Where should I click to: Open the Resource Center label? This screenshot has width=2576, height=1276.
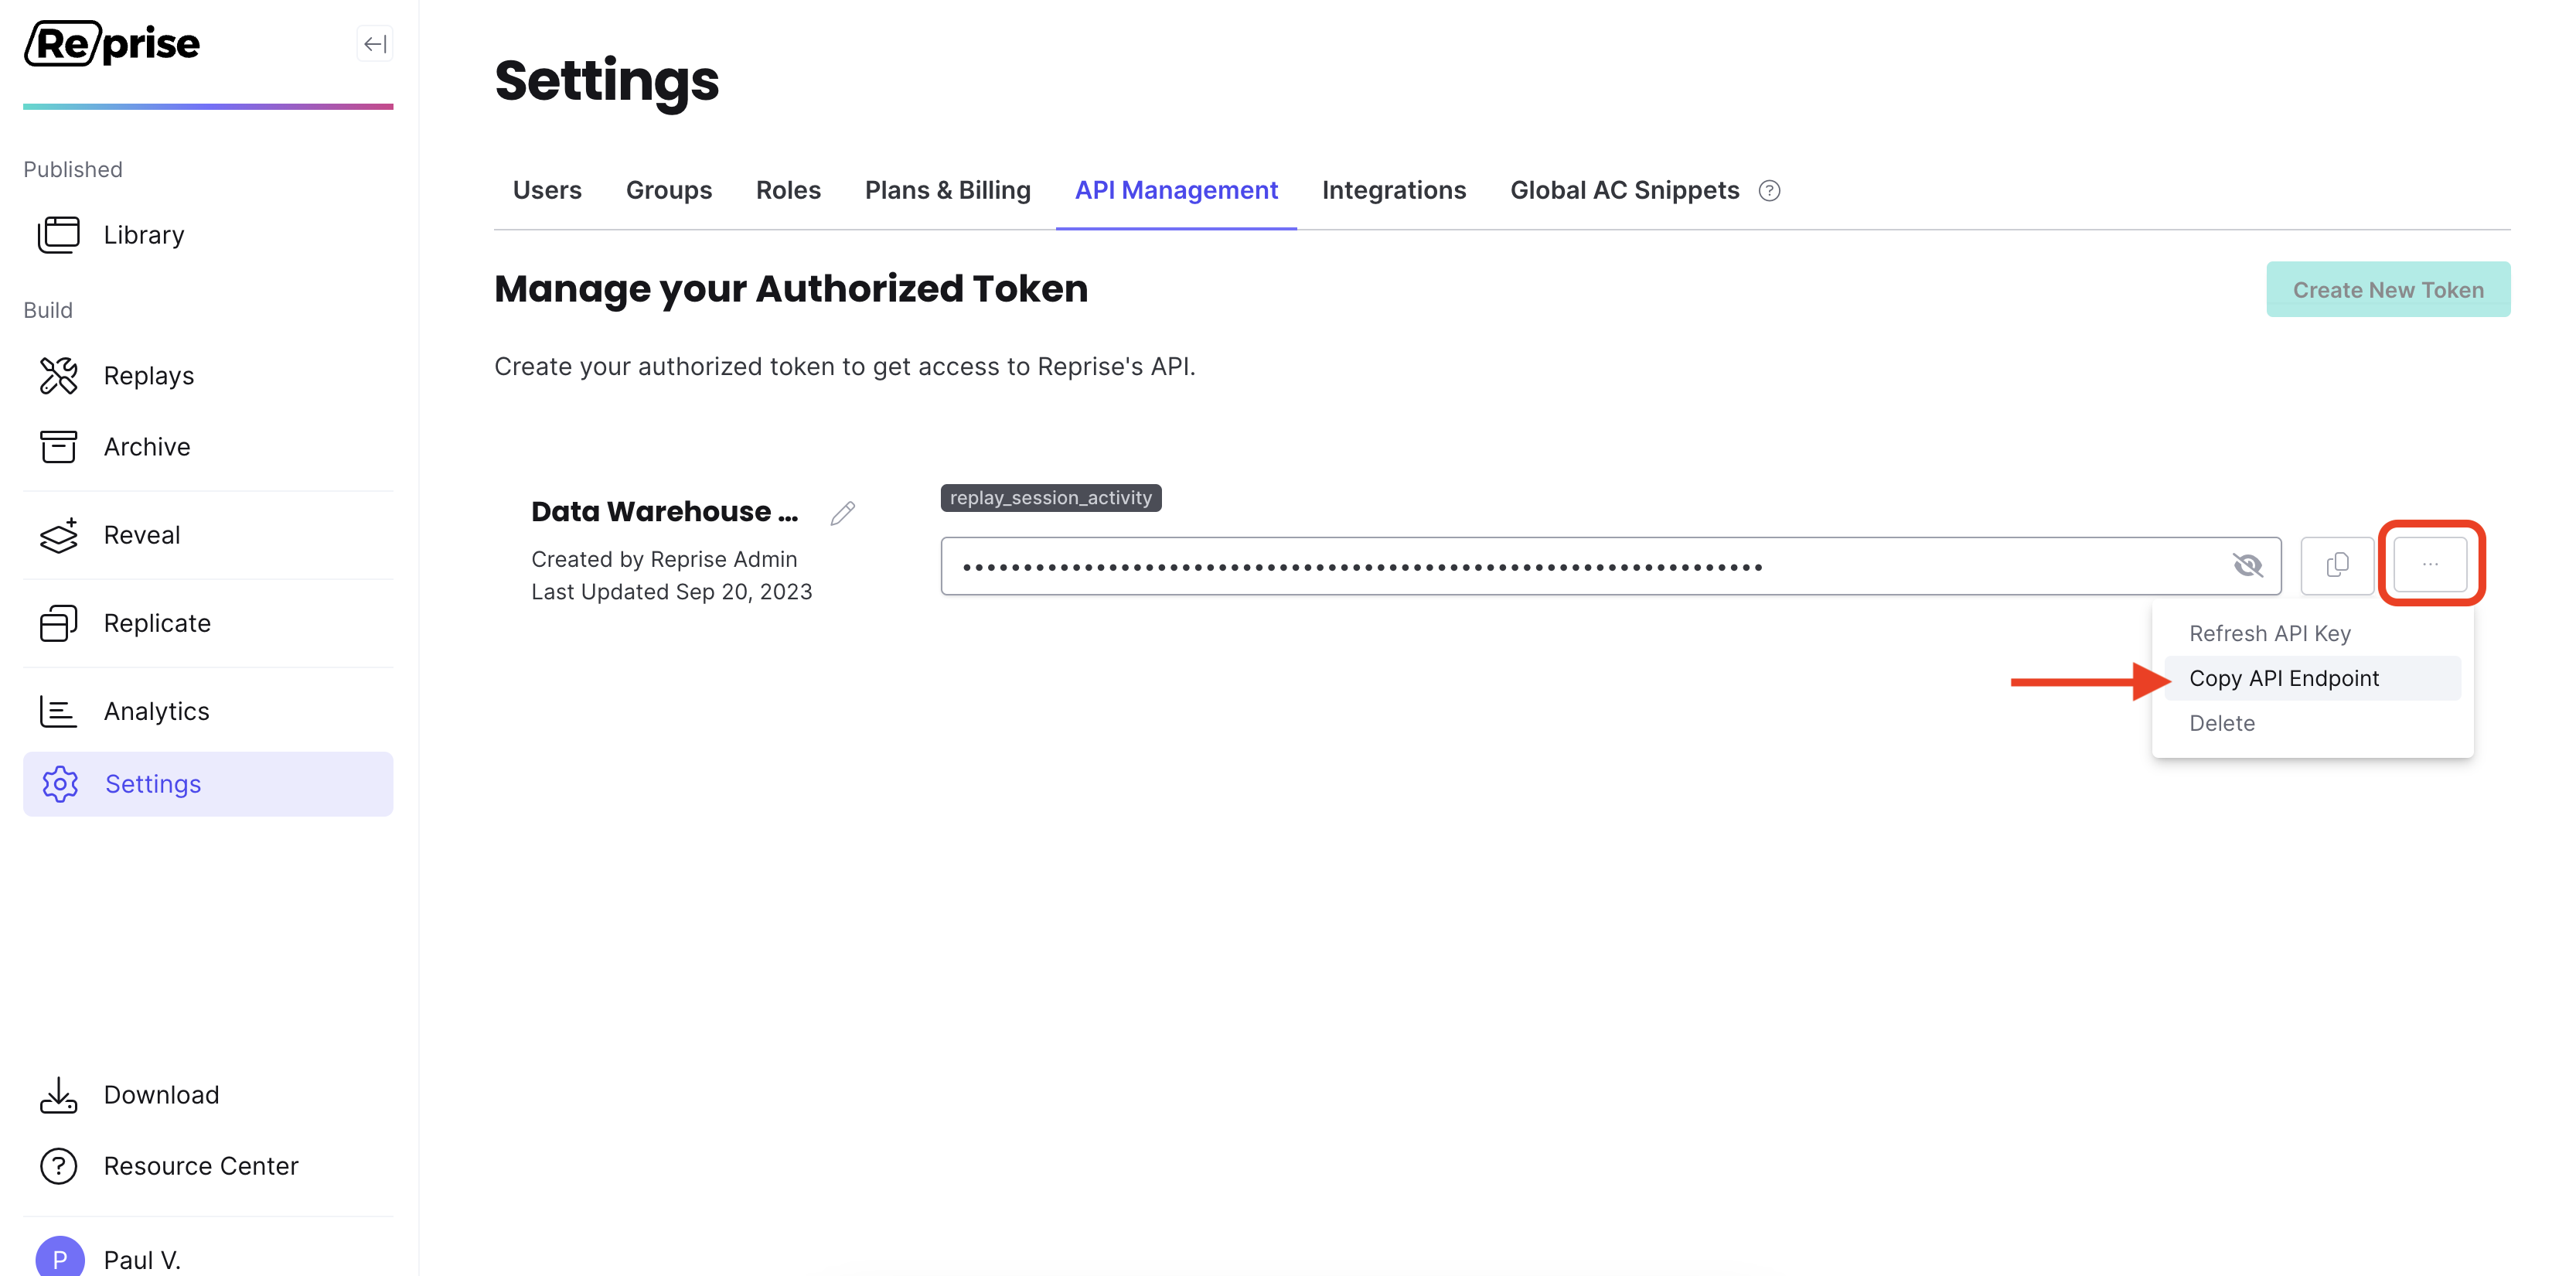[x=201, y=1166]
